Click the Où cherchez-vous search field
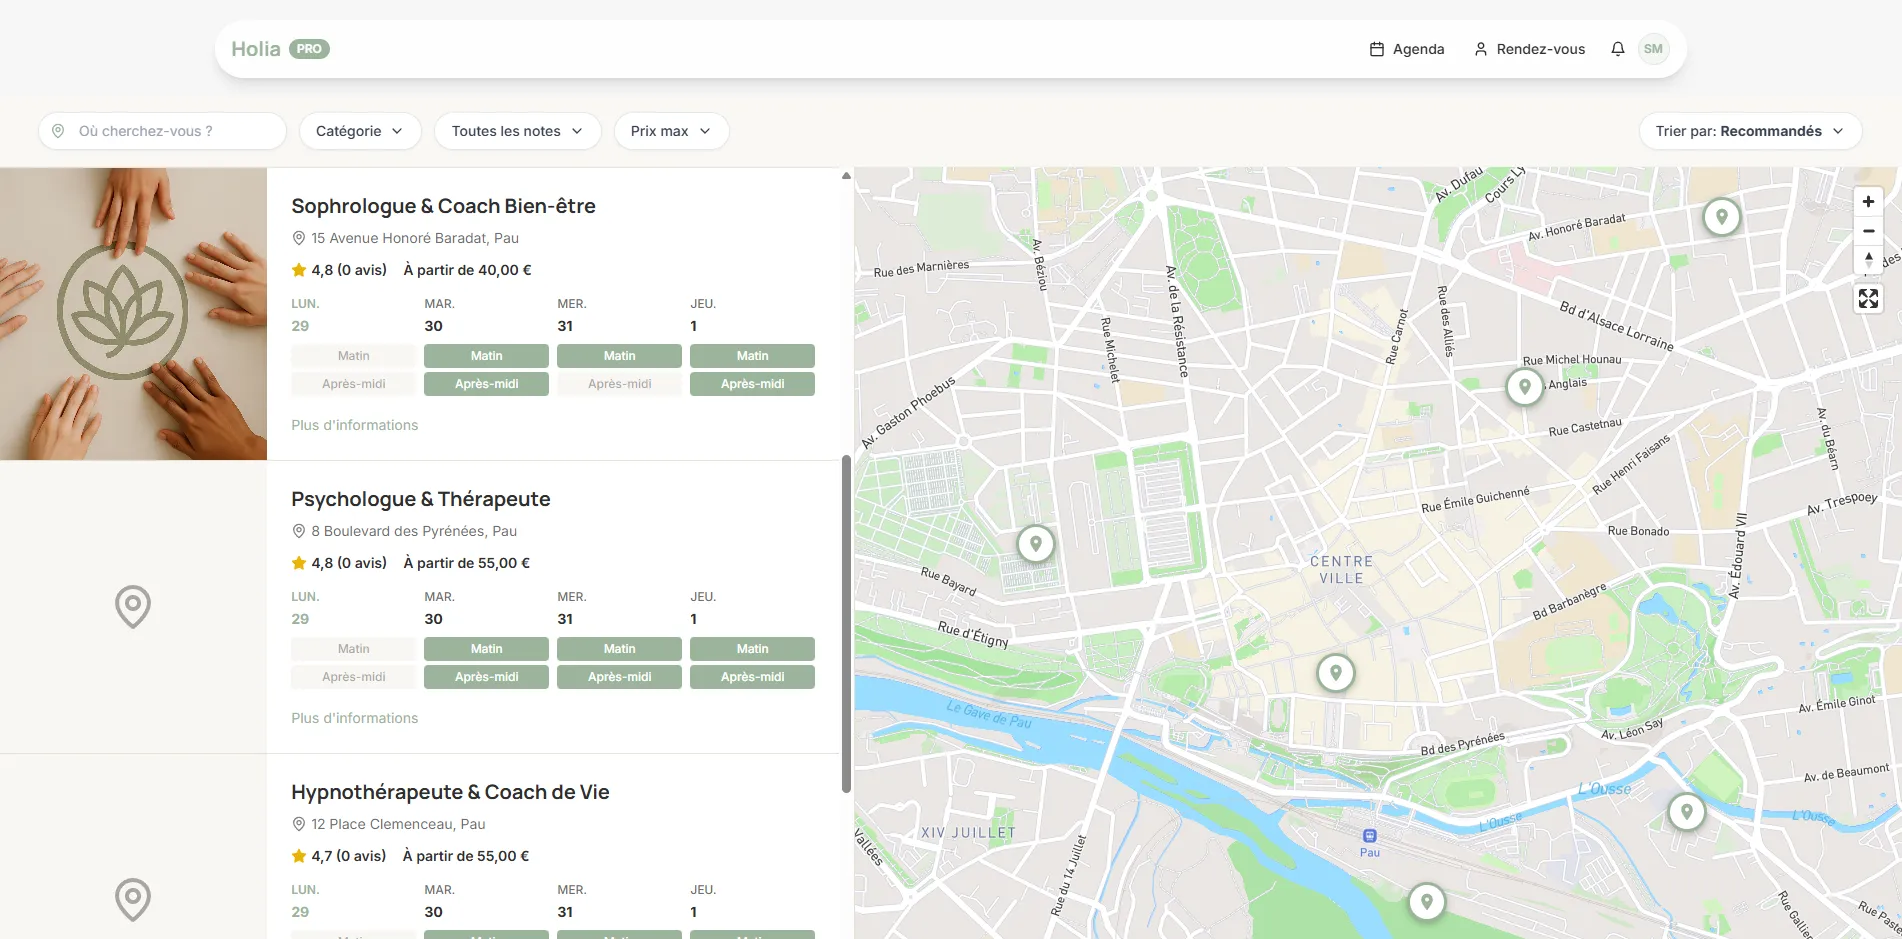Screen dimensions: 1902x939 pyautogui.click(x=161, y=130)
